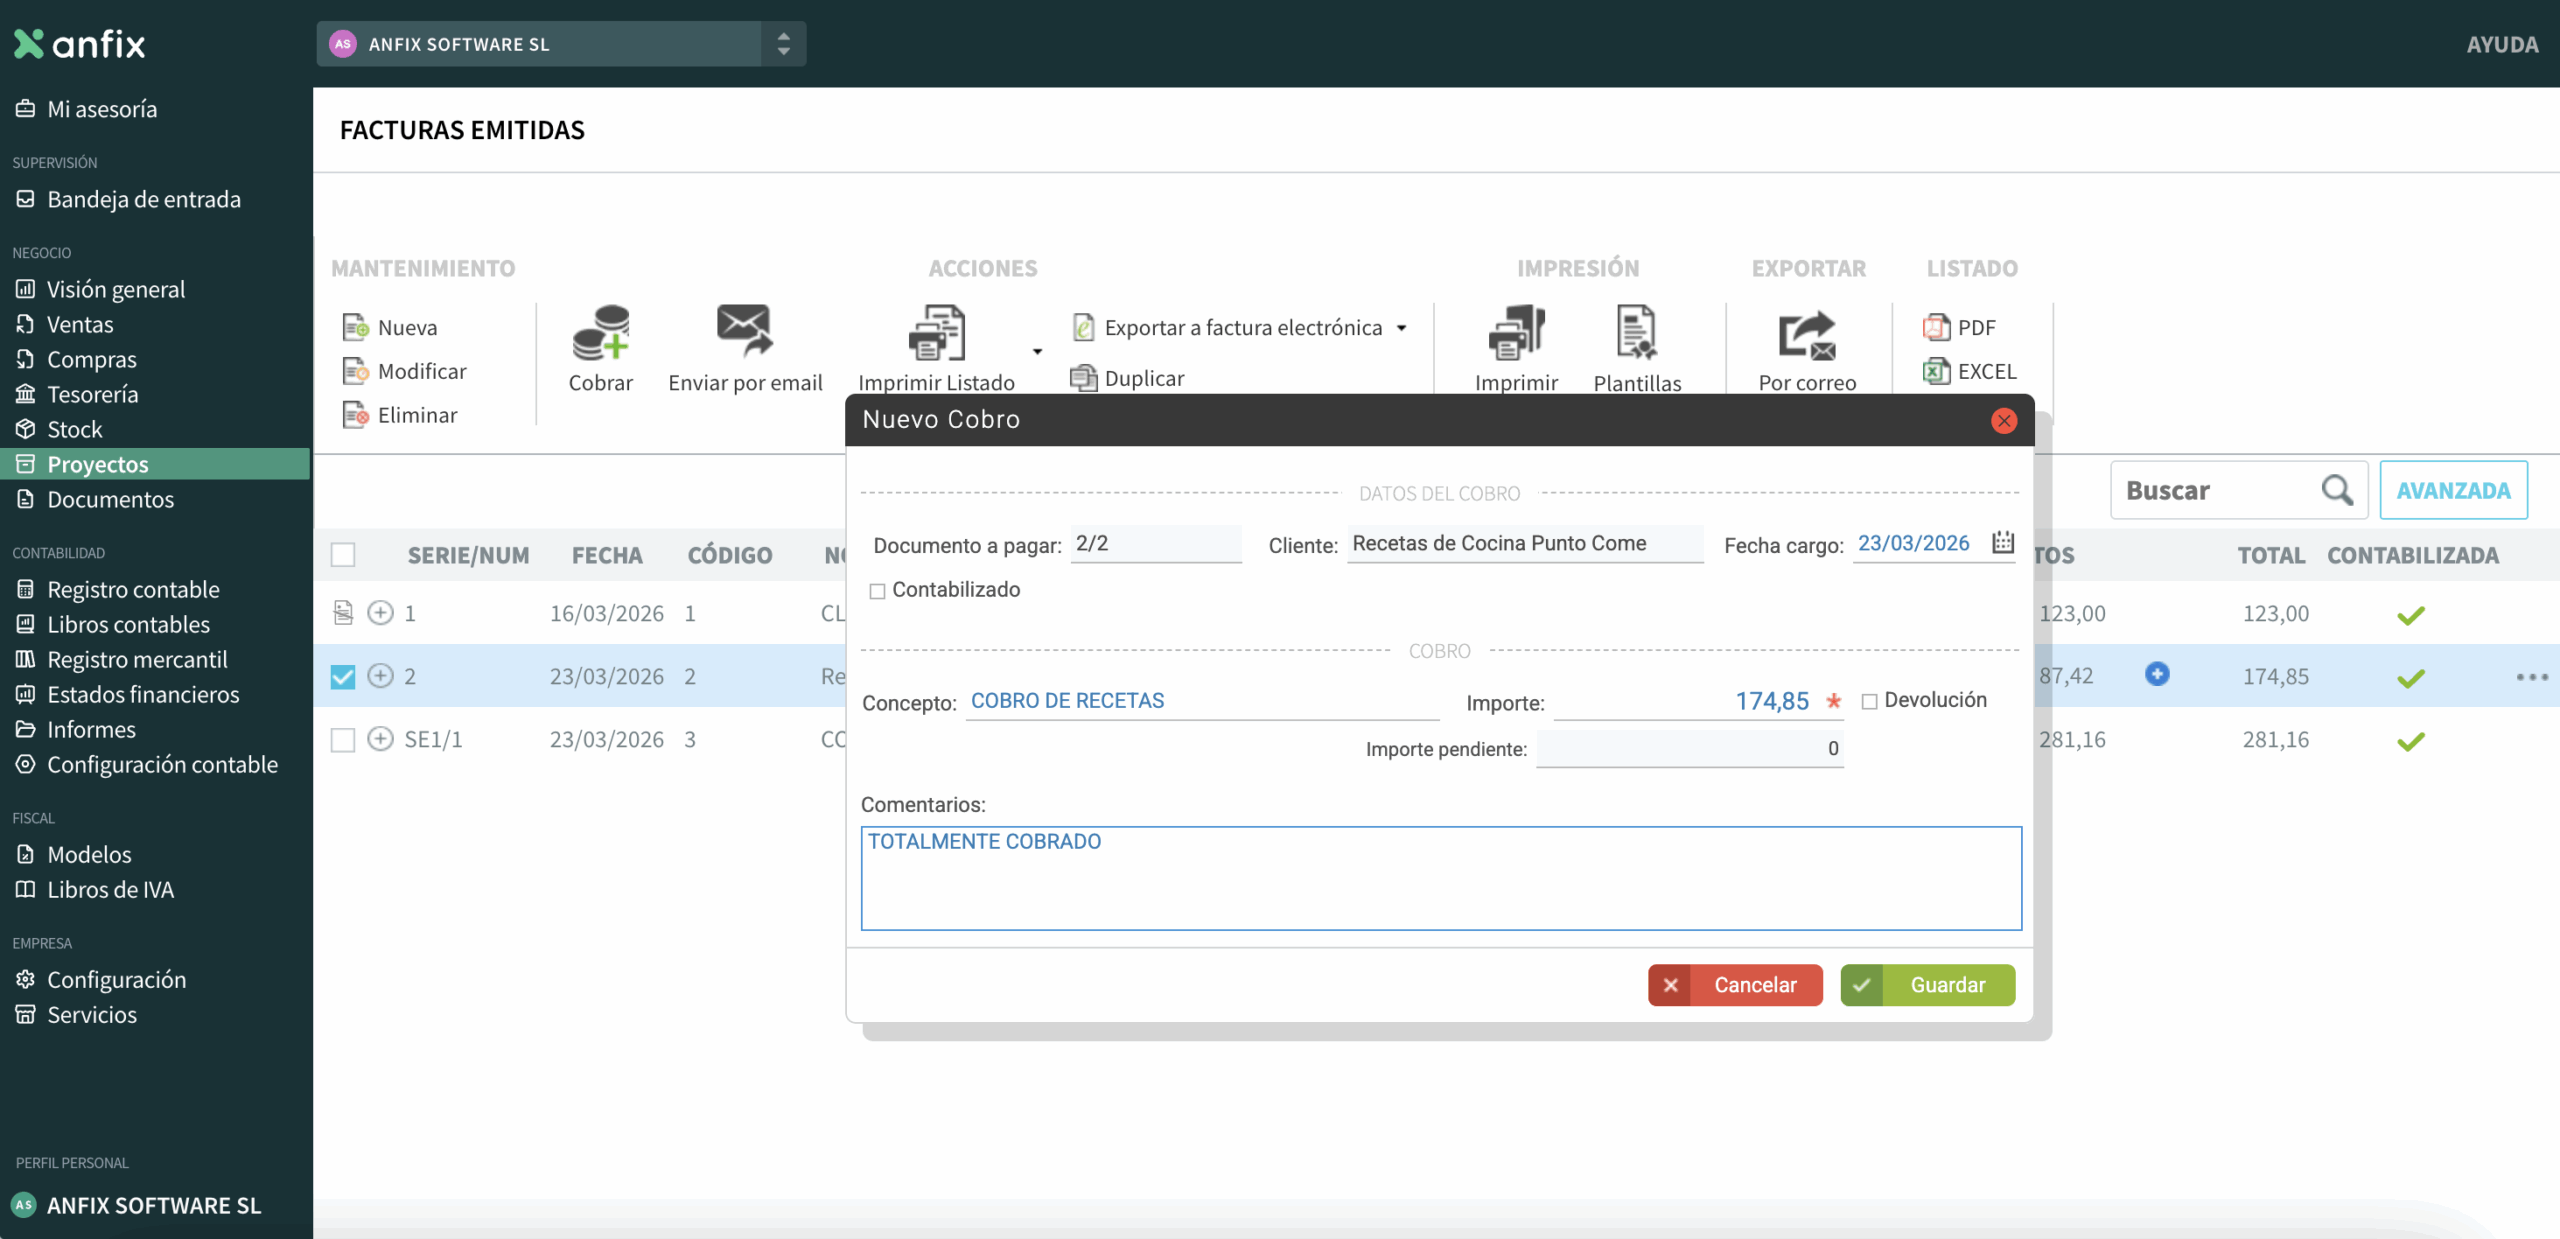The width and height of the screenshot is (2560, 1239).
Task: Open the ANFIX SOFTWARE SL company selector
Action: (560, 44)
